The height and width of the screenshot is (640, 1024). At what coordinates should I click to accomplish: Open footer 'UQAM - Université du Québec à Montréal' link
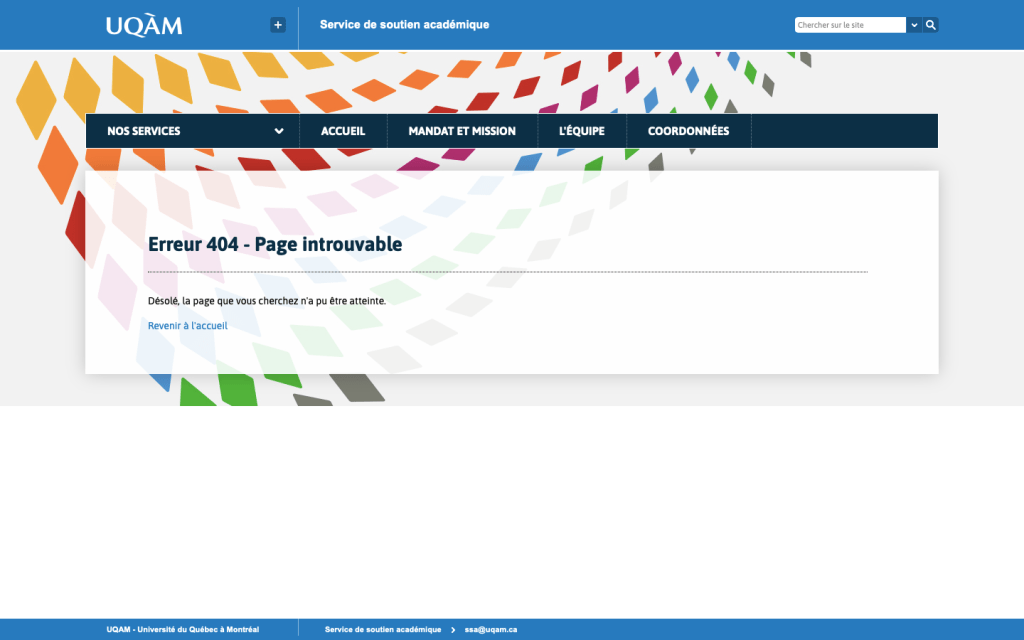pyautogui.click(x=183, y=629)
